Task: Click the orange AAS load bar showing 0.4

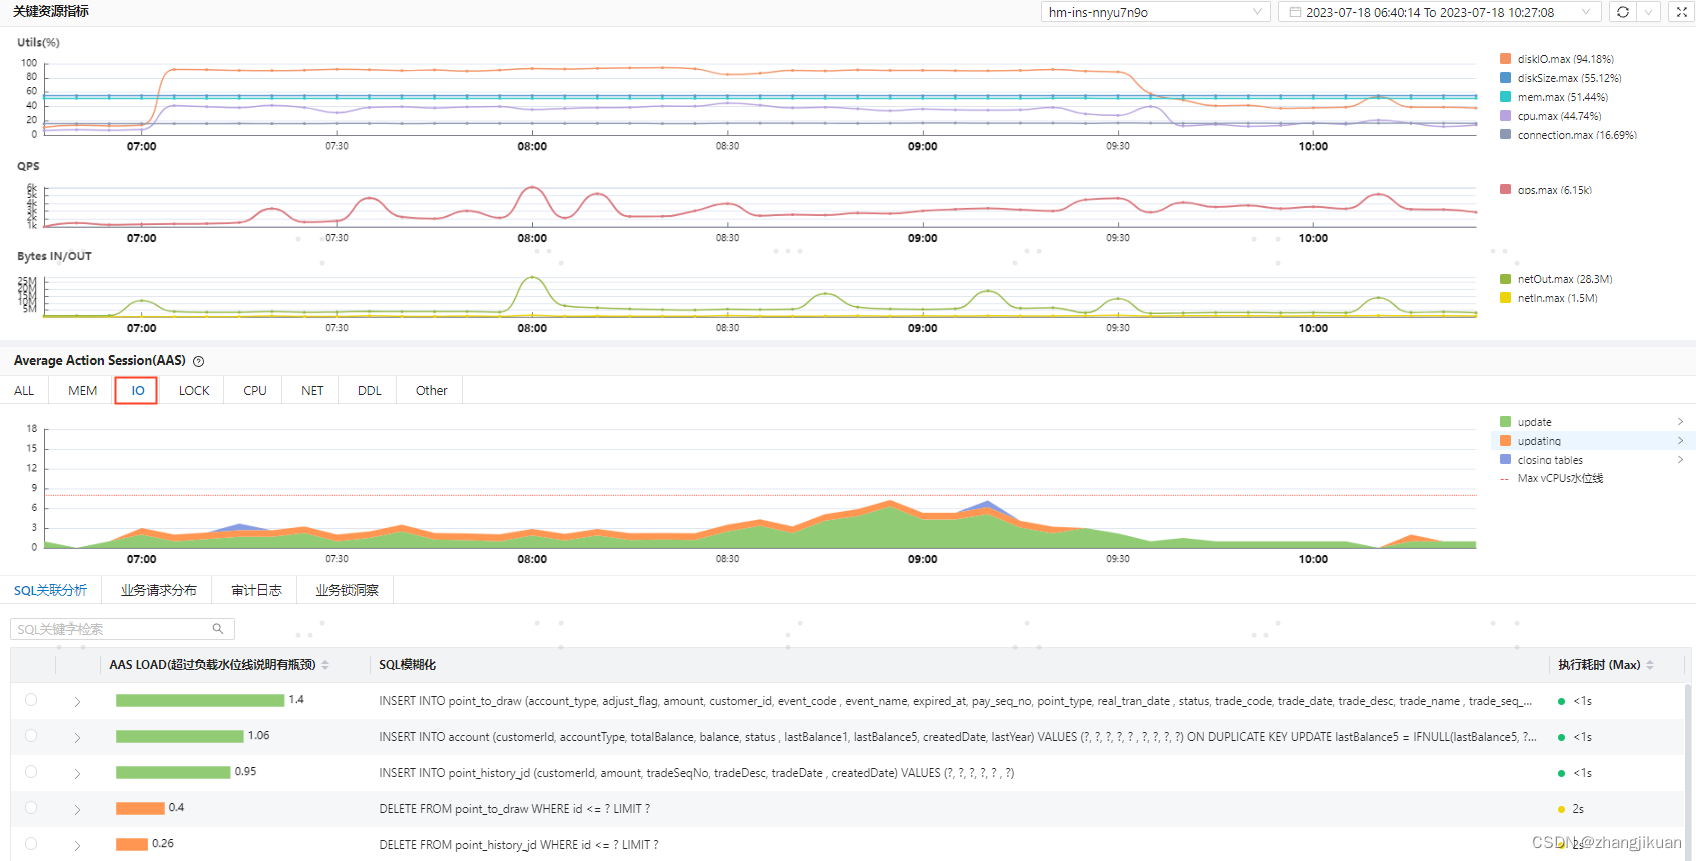Action: tap(140, 808)
